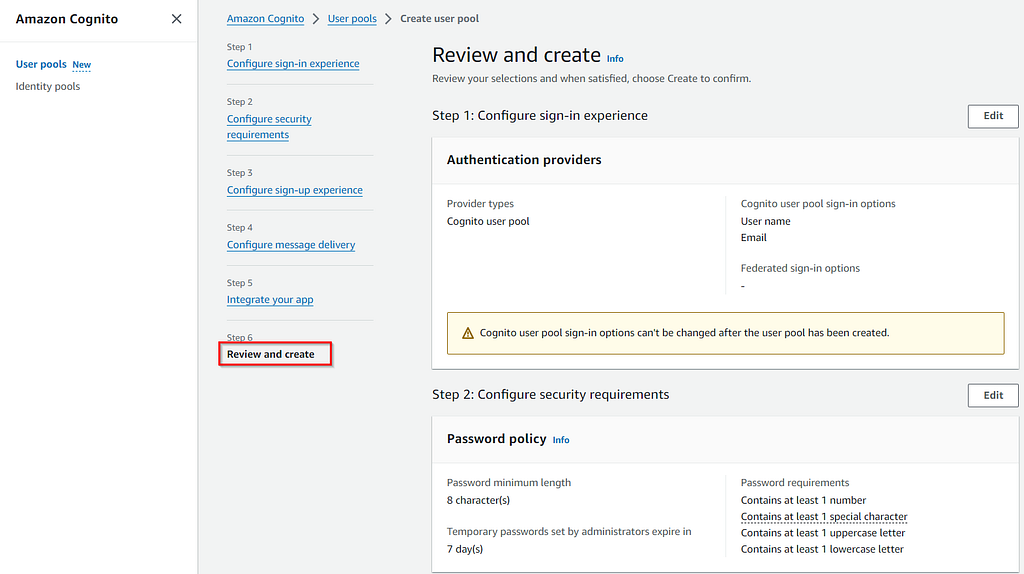Click Contains at least 1 lowercase letter
Image resolution: width=1024 pixels, height=574 pixels.
(822, 549)
